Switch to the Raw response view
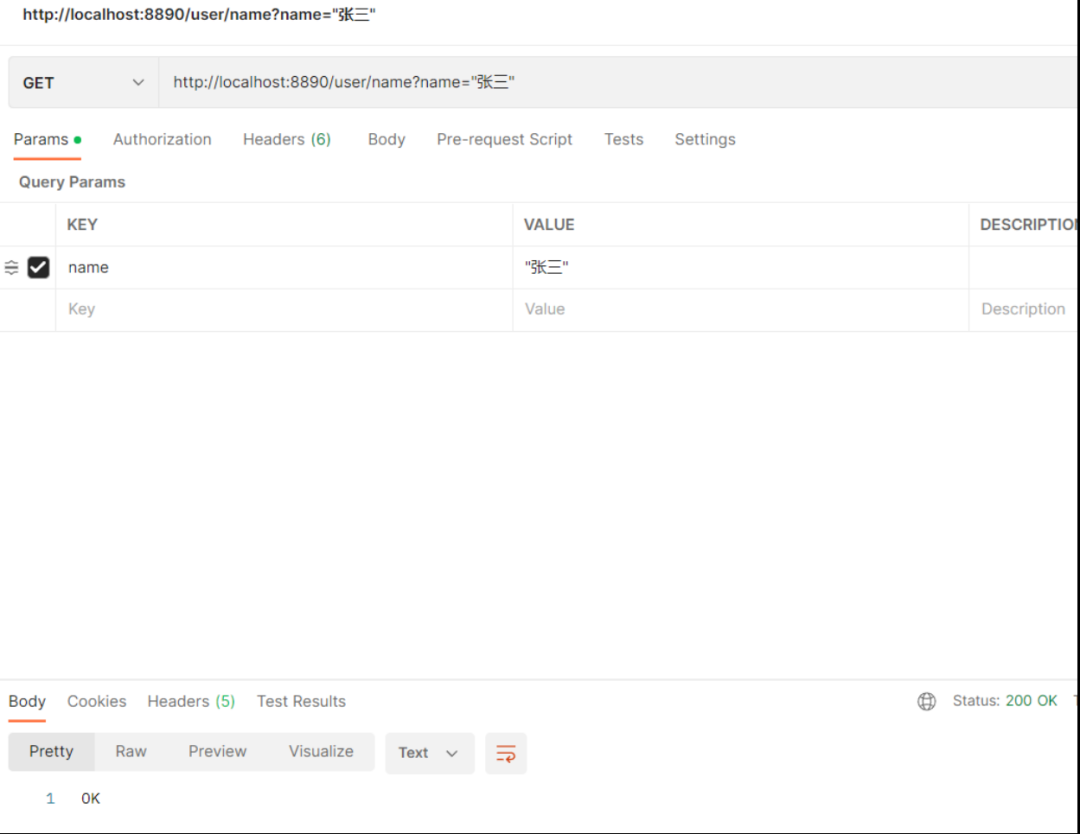The height and width of the screenshot is (834, 1080). (x=130, y=751)
